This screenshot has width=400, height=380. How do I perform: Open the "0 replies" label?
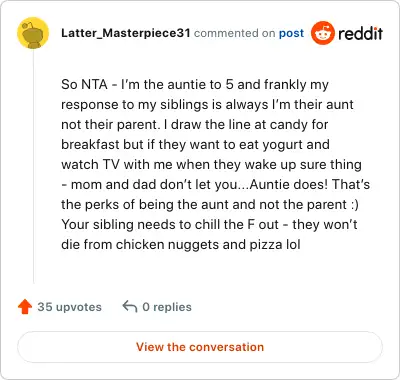click(167, 307)
